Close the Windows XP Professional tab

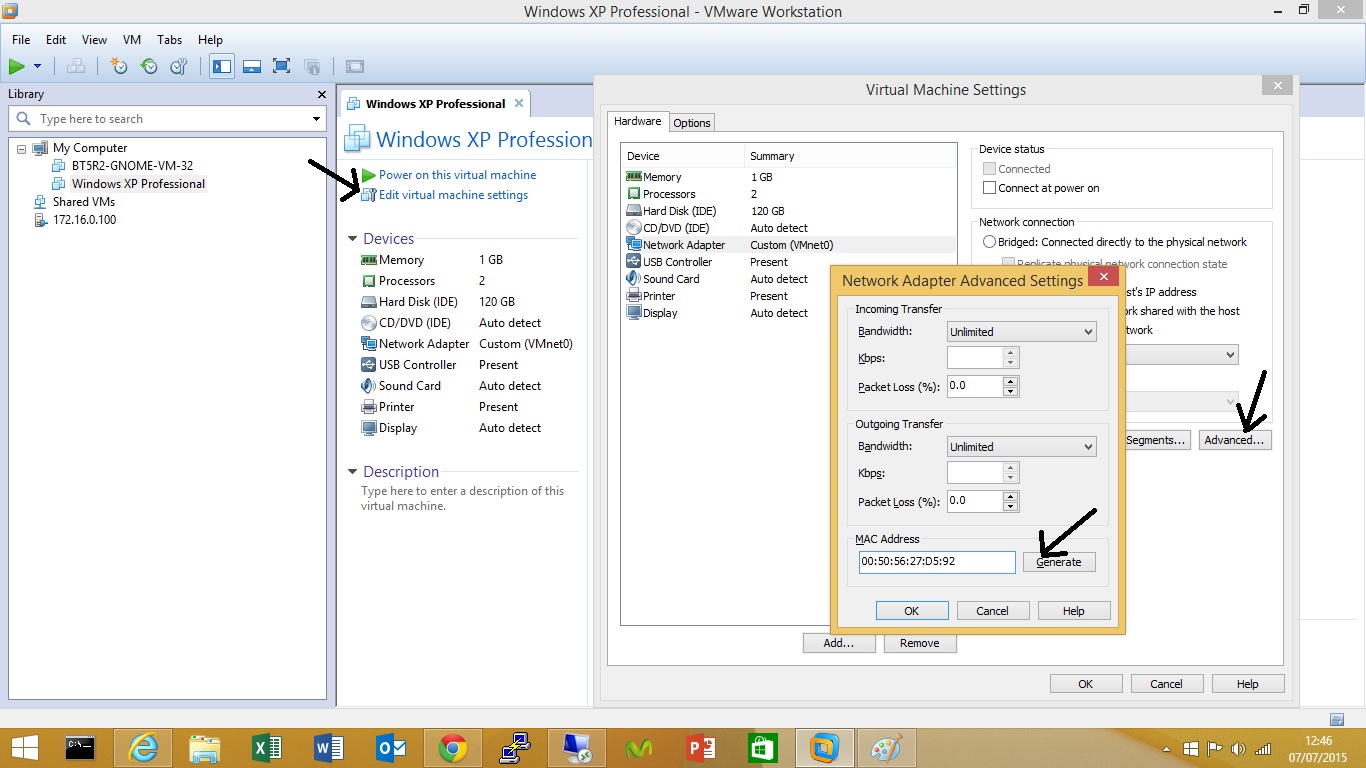519,103
